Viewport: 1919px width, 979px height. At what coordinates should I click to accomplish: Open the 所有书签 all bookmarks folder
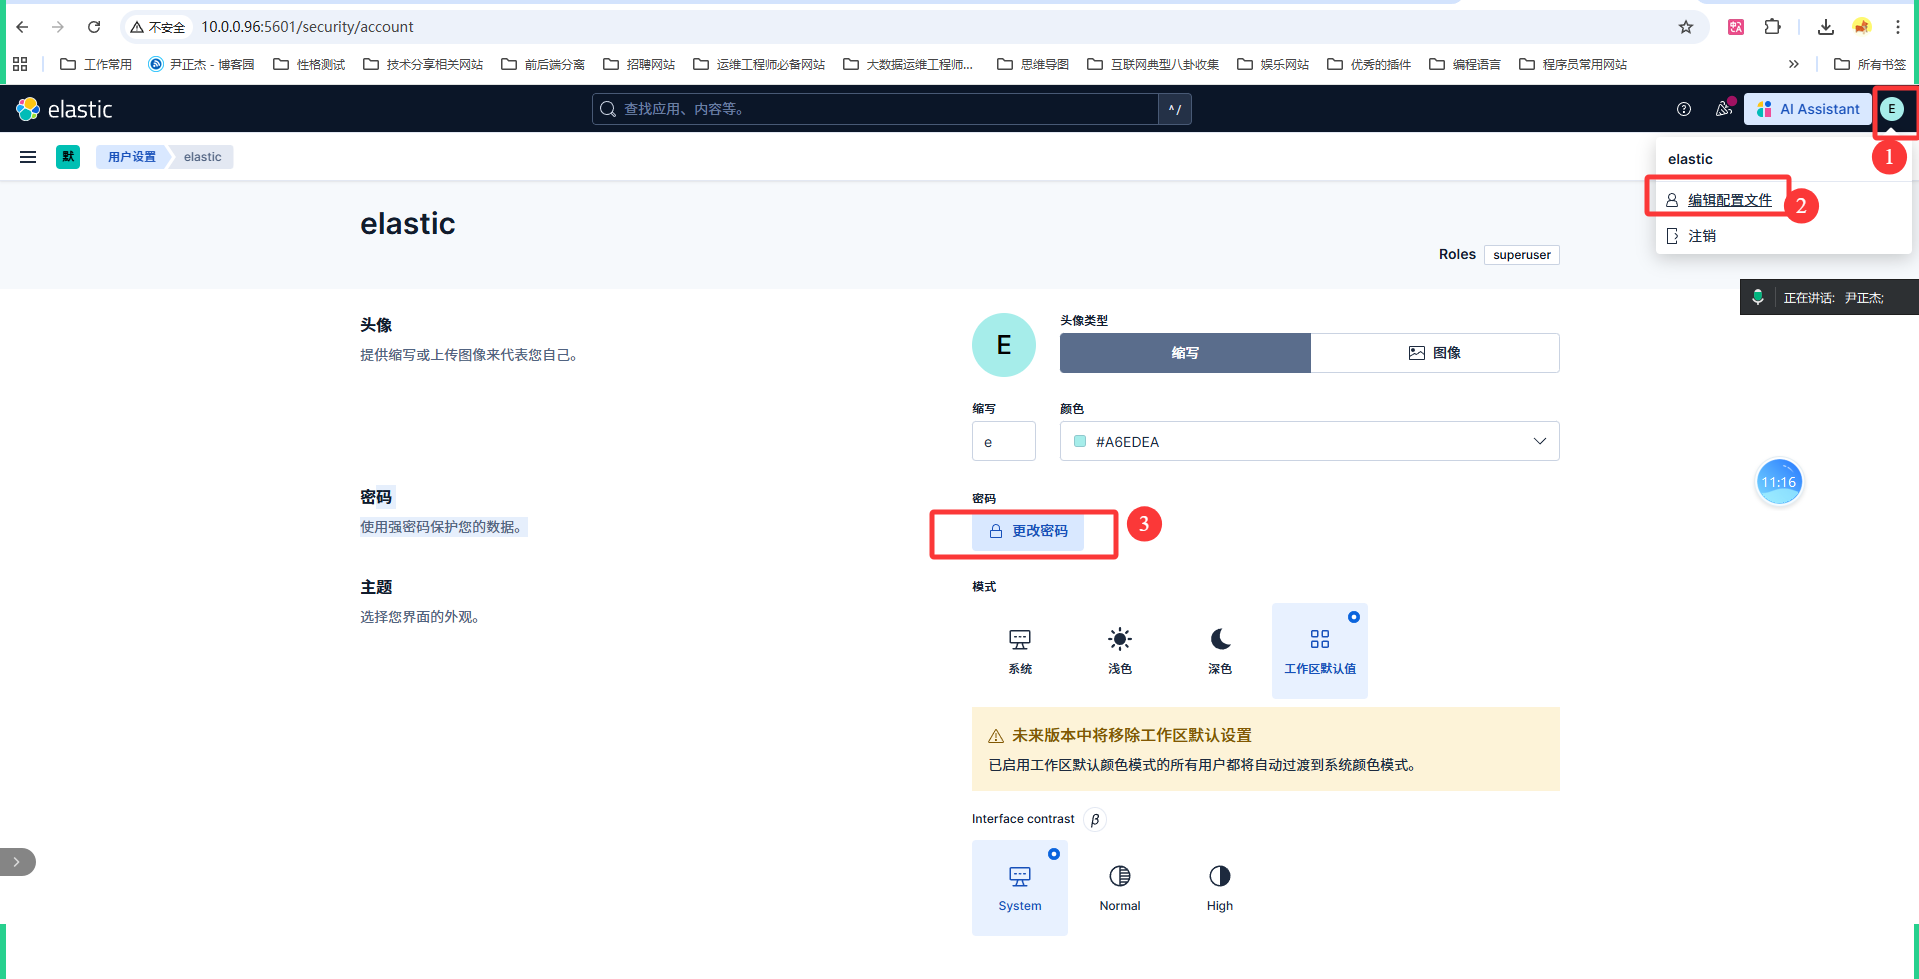pos(1870,64)
